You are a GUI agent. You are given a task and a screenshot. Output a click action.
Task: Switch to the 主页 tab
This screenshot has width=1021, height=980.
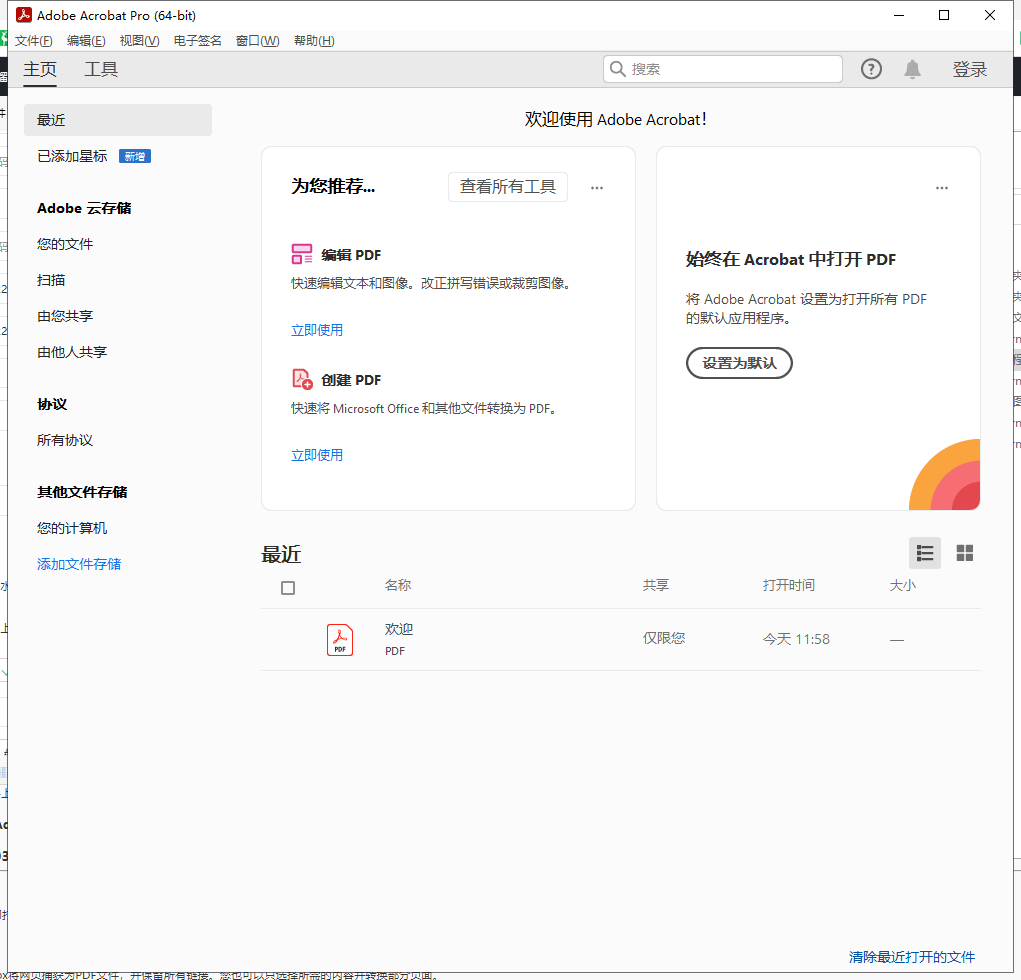coord(40,70)
